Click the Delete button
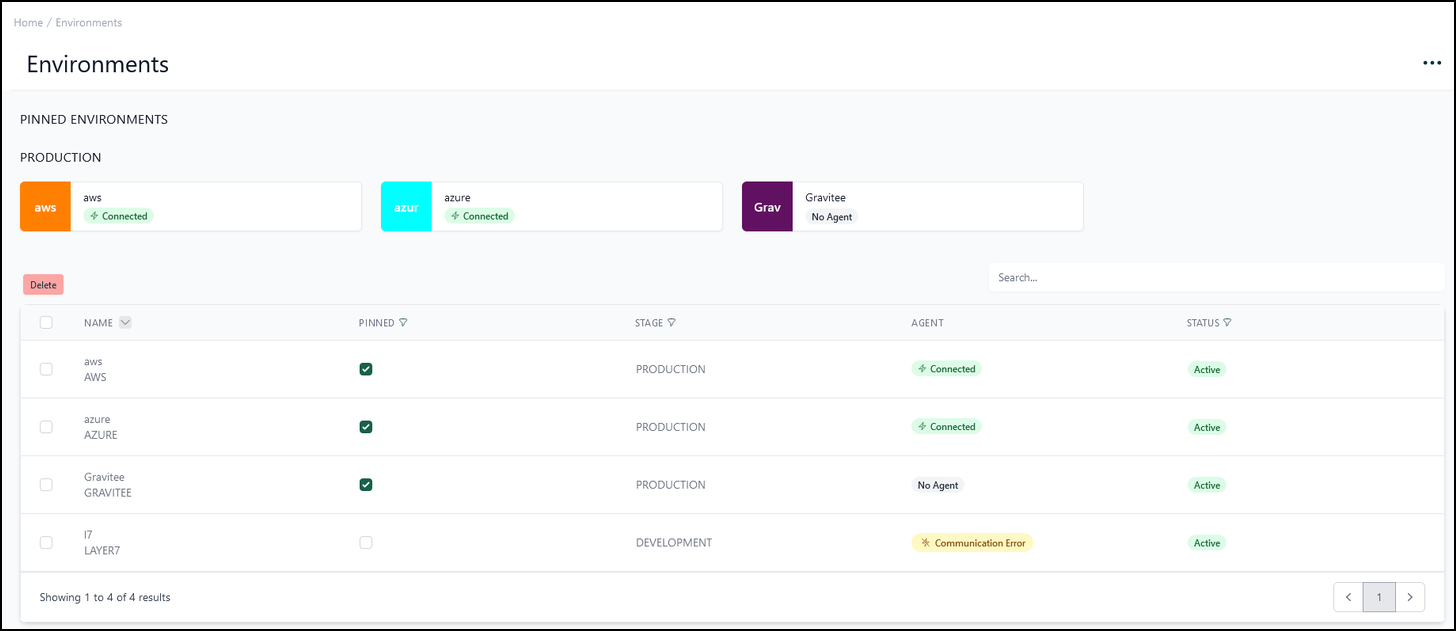This screenshot has height=631, width=1456. point(43,284)
